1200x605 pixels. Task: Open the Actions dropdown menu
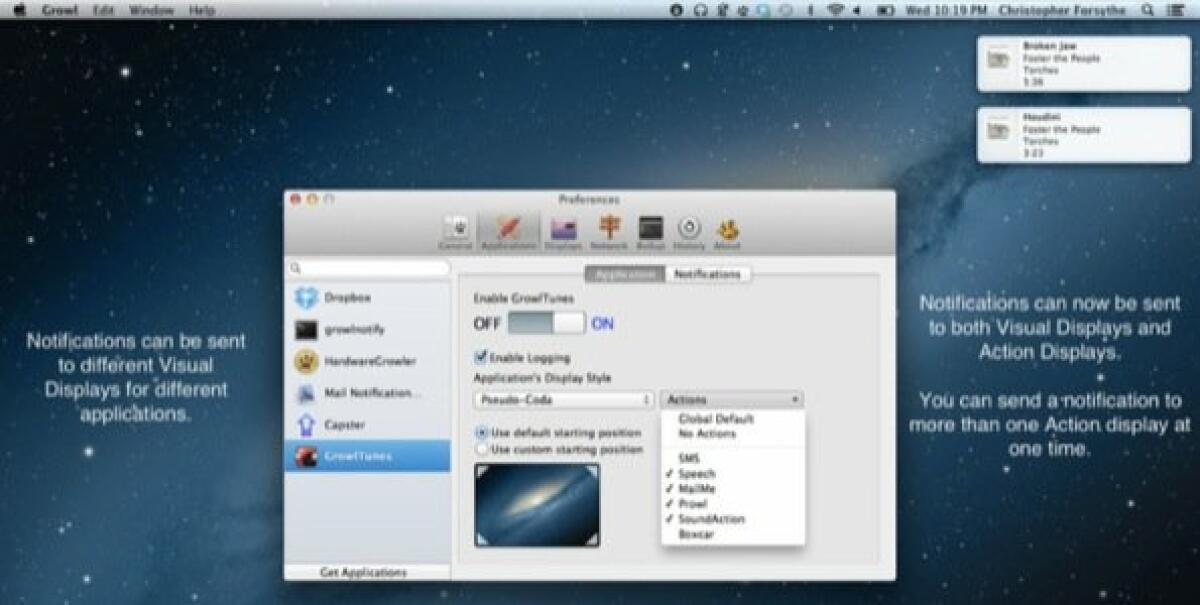[x=730, y=398]
